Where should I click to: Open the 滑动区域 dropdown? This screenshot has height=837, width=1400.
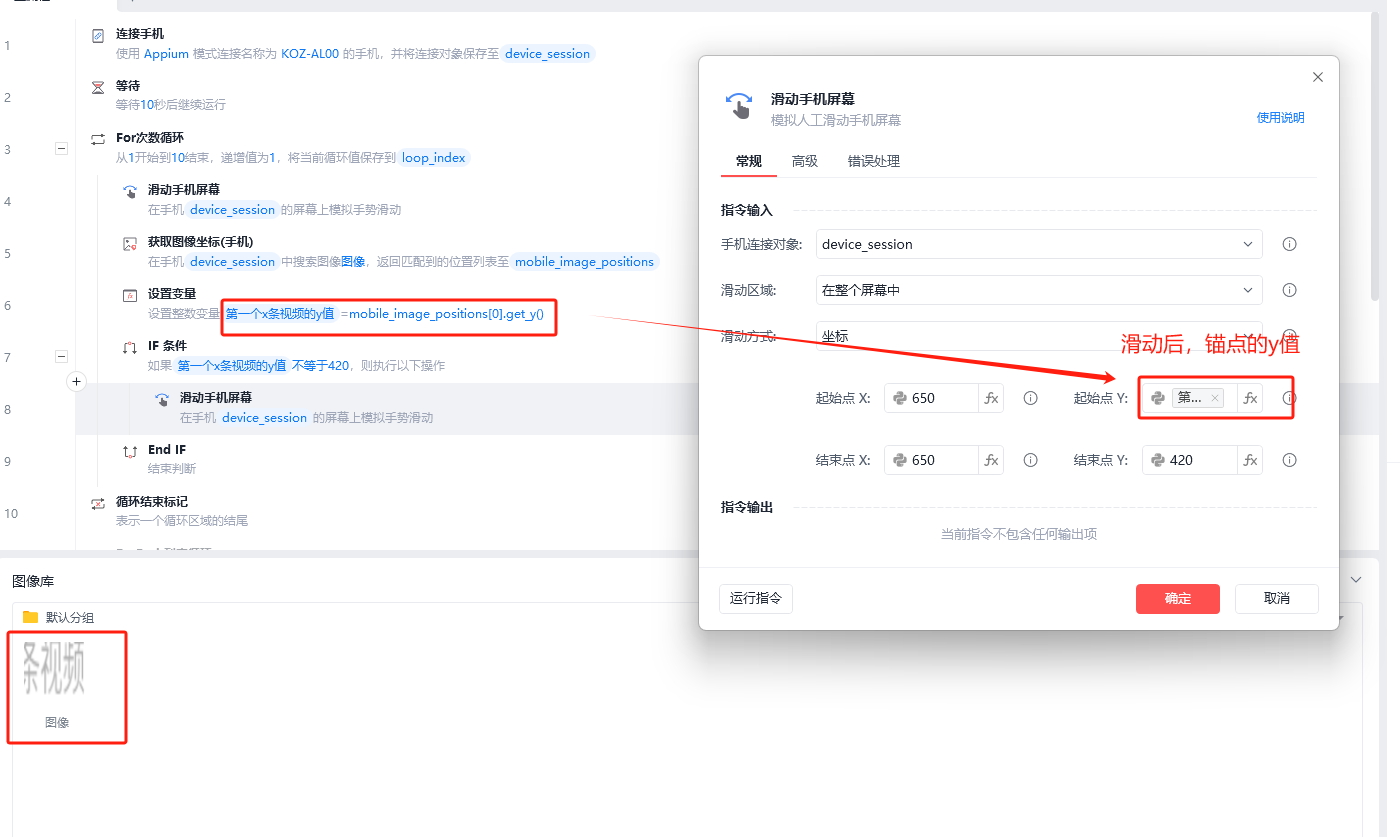[1039, 290]
